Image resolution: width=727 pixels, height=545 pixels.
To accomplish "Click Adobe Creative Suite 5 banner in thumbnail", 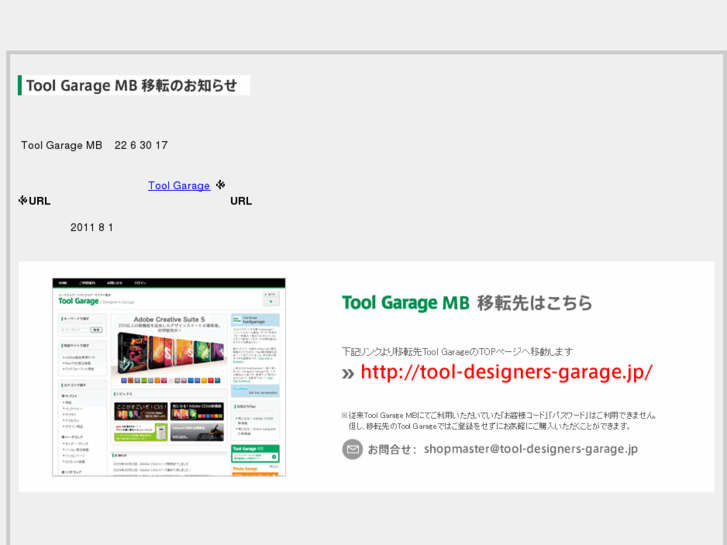I will (169, 349).
